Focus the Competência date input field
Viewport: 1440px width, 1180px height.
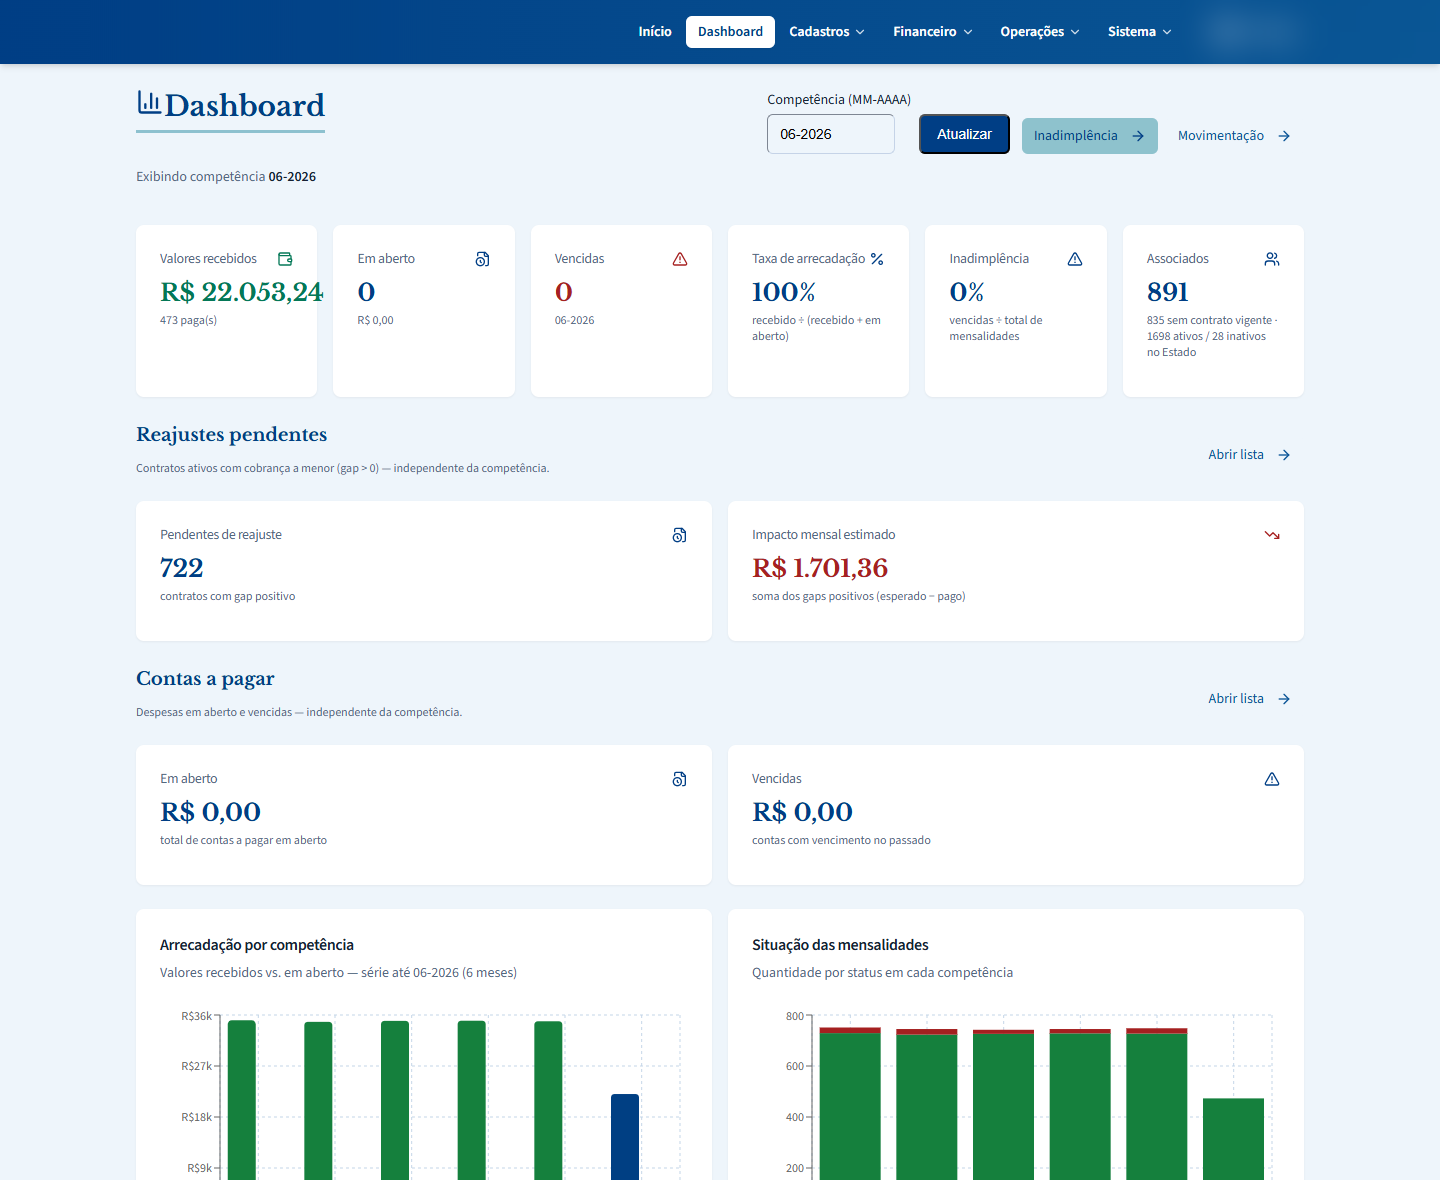(x=831, y=134)
